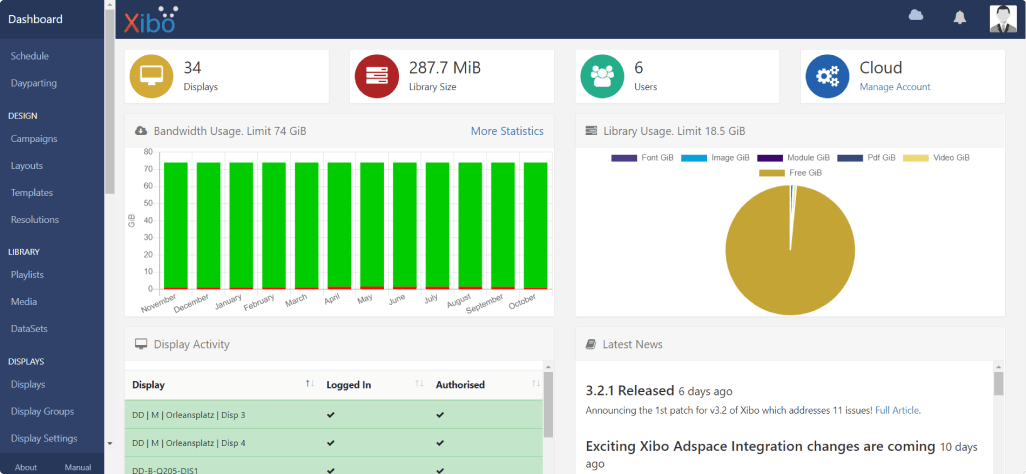1026x474 pixels.
Task: Sort table by Logged In column
Action: pos(419,384)
